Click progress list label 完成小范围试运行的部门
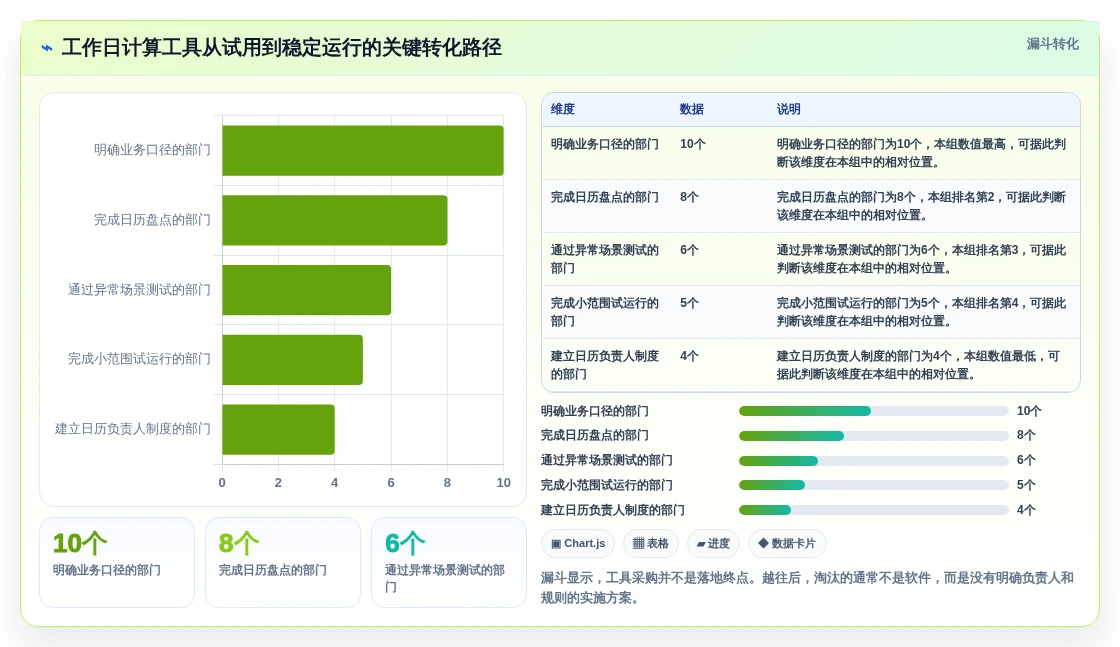Image resolution: width=1120 pixels, height=647 pixels. click(x=606, y=486)
